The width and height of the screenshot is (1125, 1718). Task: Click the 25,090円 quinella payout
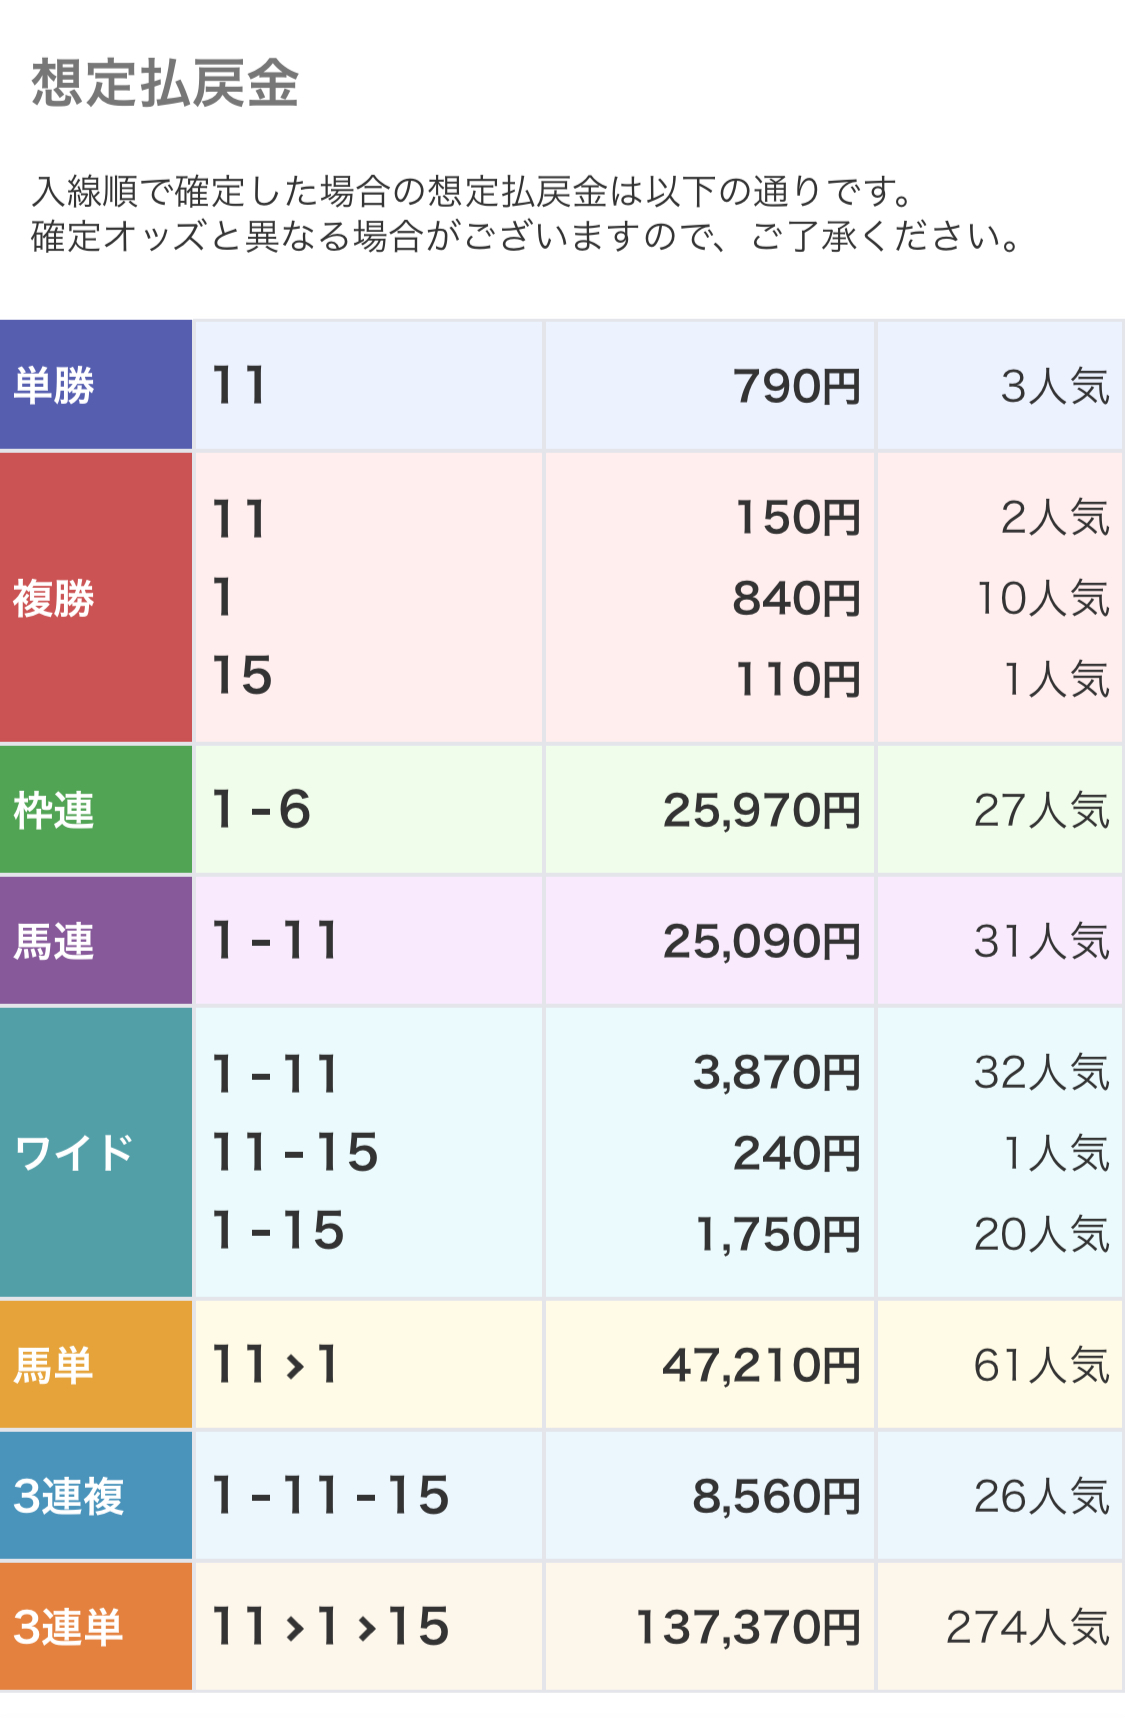click(x=761, y=942)
